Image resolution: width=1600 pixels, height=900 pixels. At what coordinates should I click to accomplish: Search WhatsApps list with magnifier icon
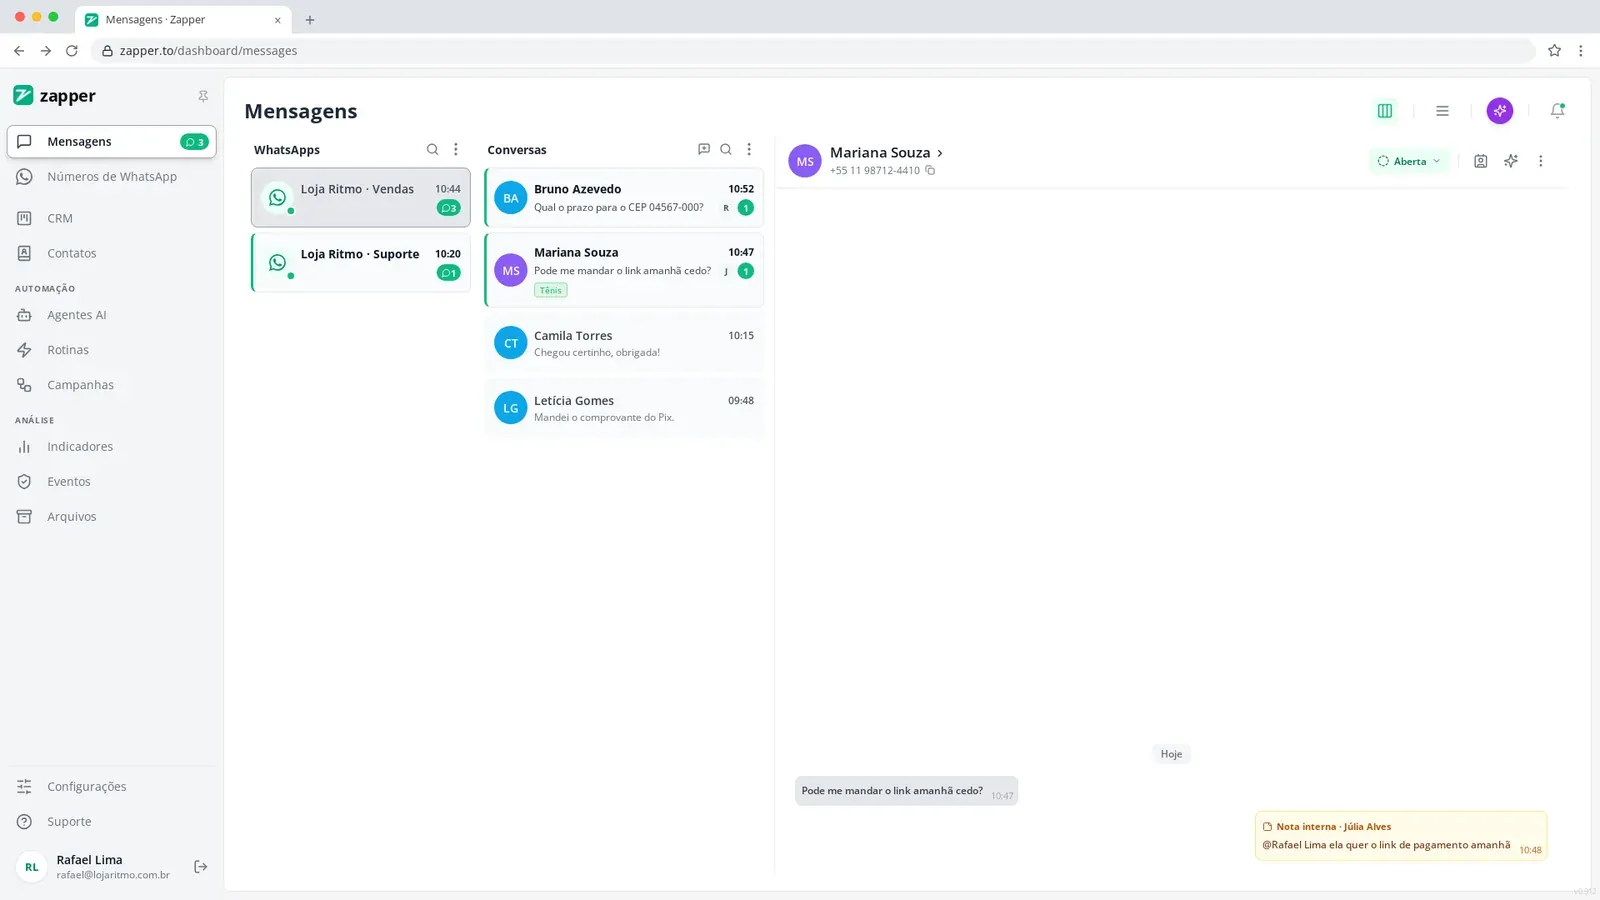coord(433,150)
